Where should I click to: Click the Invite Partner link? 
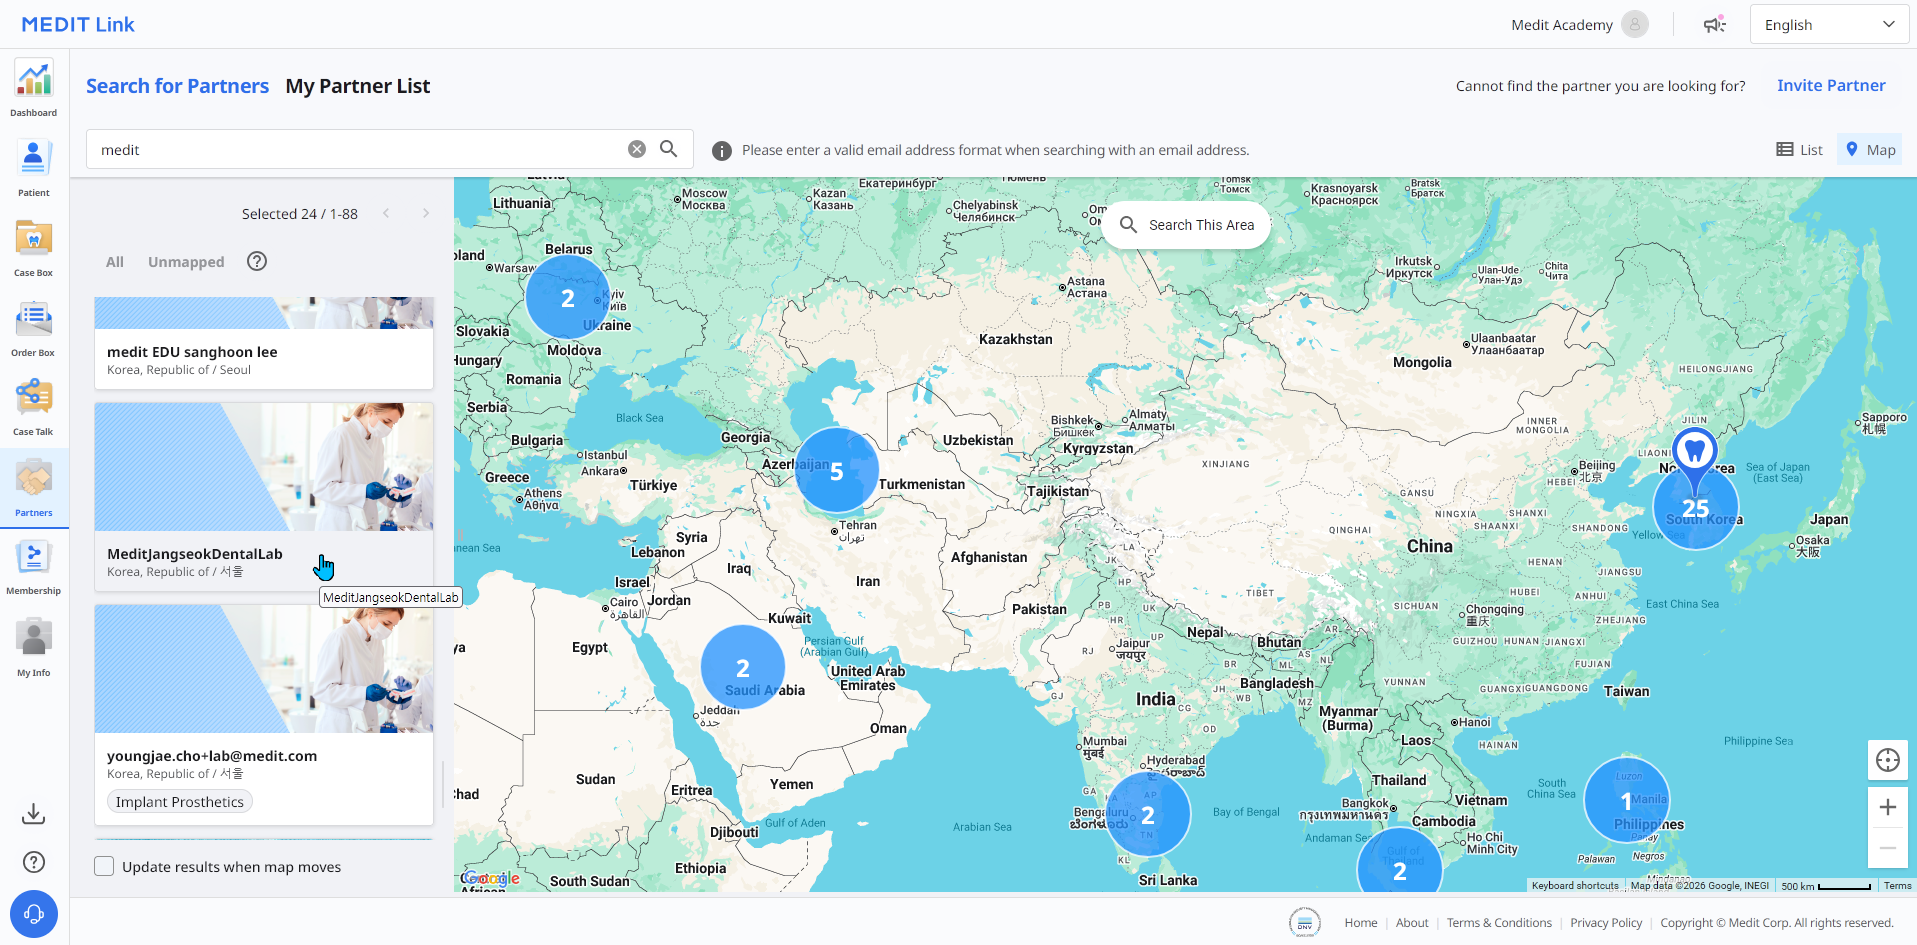(x=1831, y=86)
